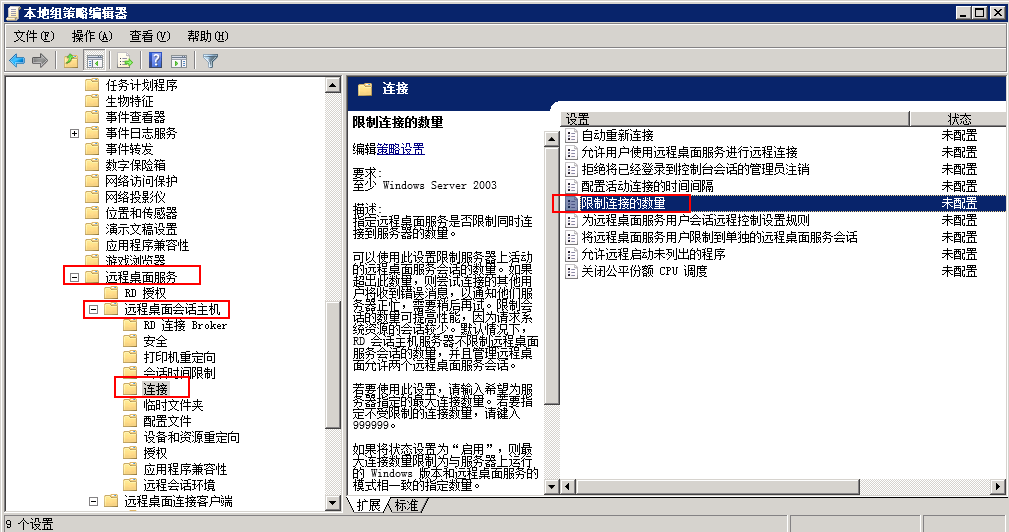
Task: Click the description pane scroll down arrow
Action: pyautogui.click(x=551, y=487)
